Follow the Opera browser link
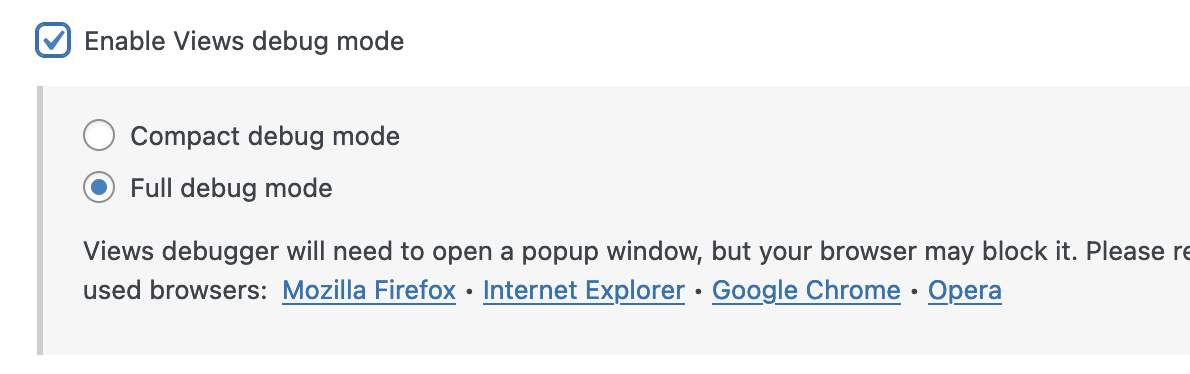 coord(965,291)
